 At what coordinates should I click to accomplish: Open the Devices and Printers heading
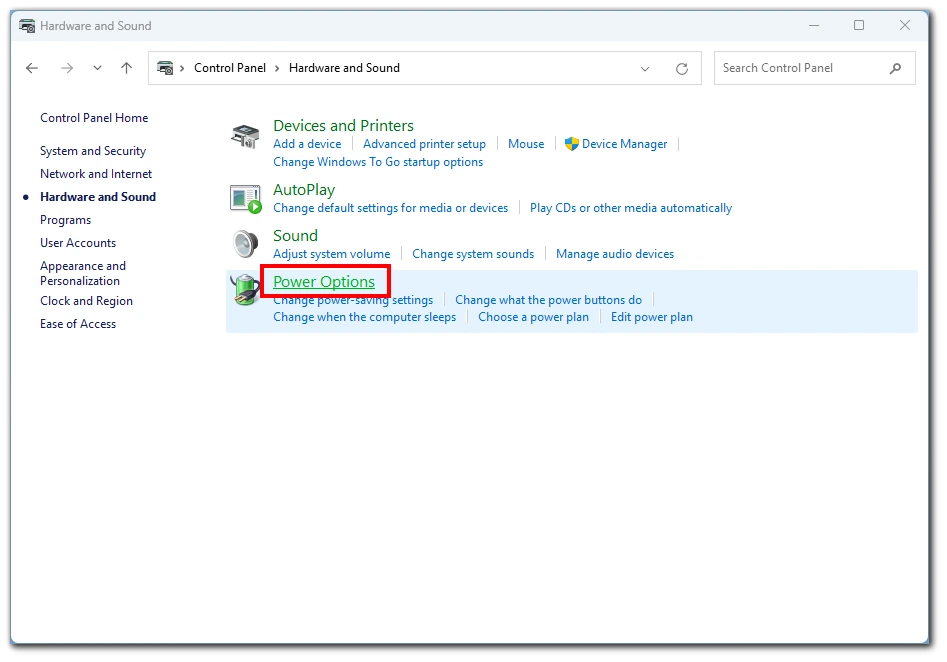[x=343, y=126]
